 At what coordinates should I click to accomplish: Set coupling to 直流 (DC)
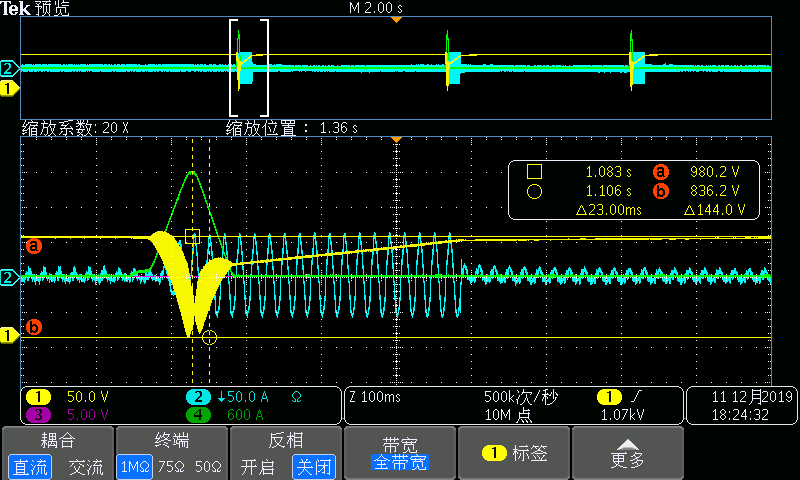click(28, 466)
